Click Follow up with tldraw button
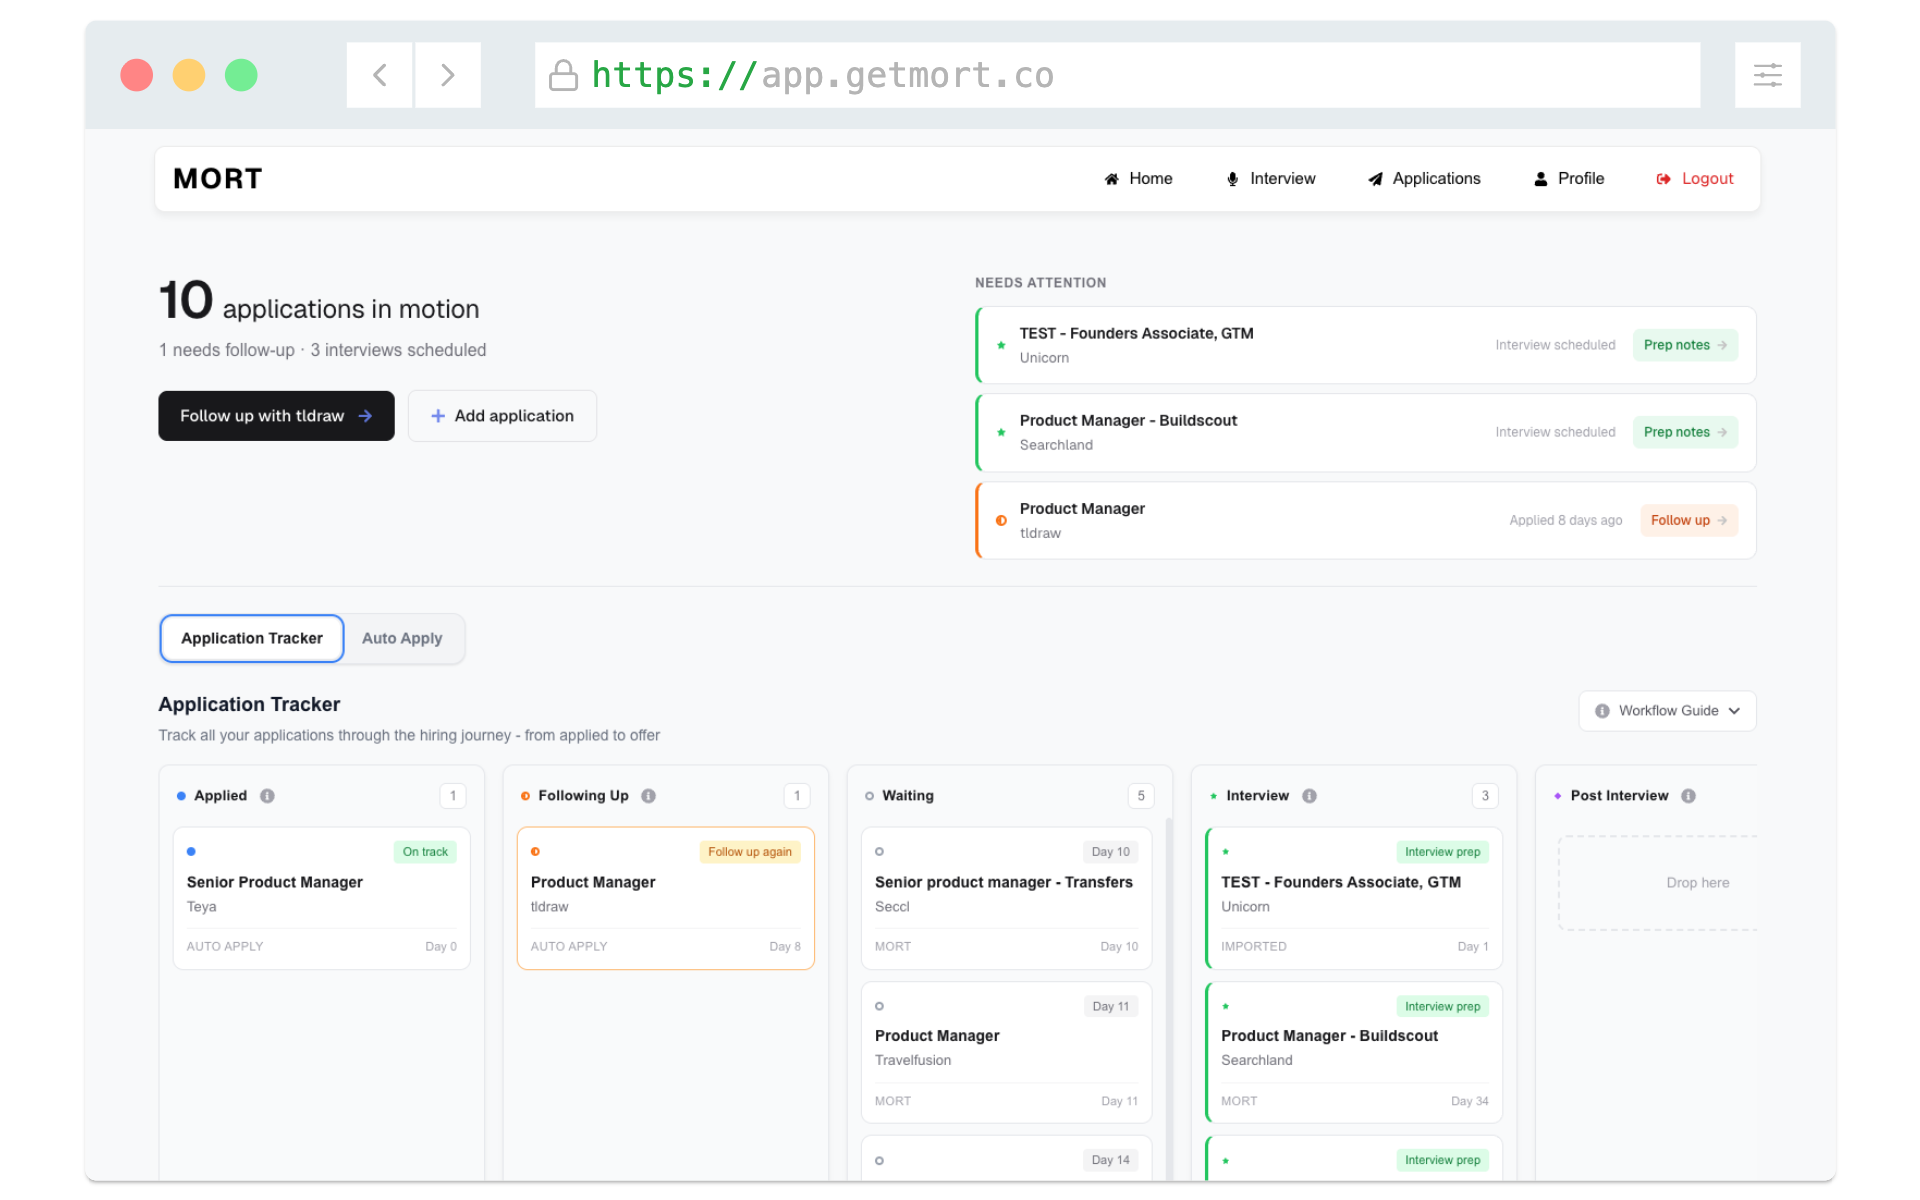 pos(276,416)
